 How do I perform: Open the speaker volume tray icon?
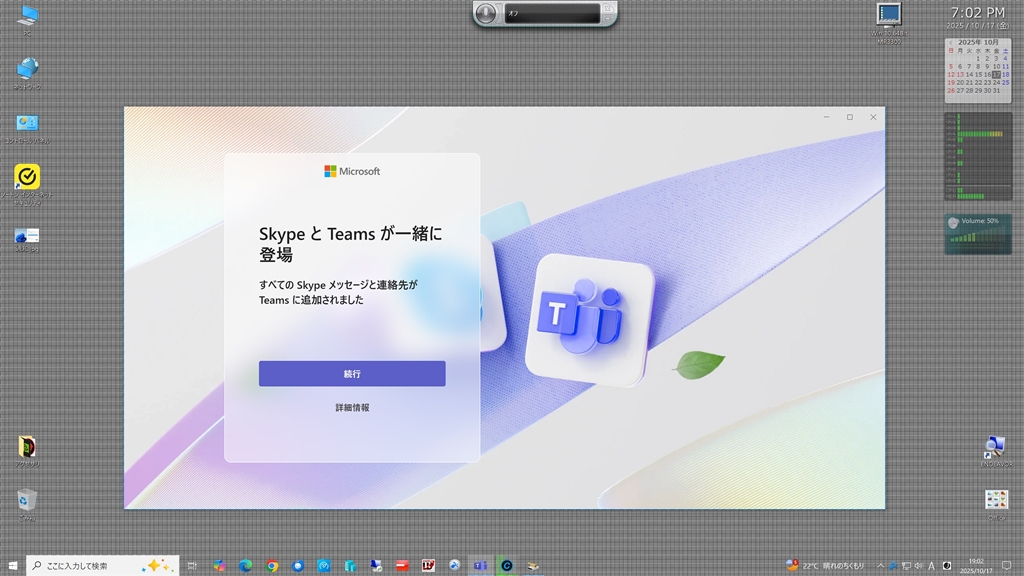click(918, 566)
